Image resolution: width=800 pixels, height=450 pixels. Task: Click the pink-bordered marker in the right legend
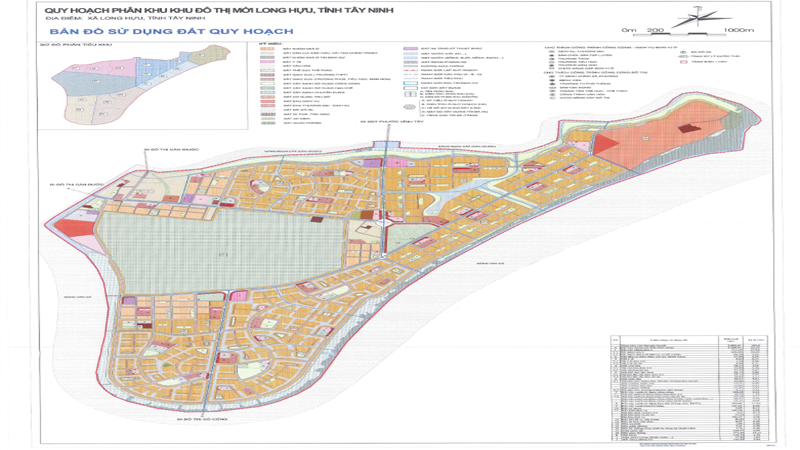tap(683, 62)
